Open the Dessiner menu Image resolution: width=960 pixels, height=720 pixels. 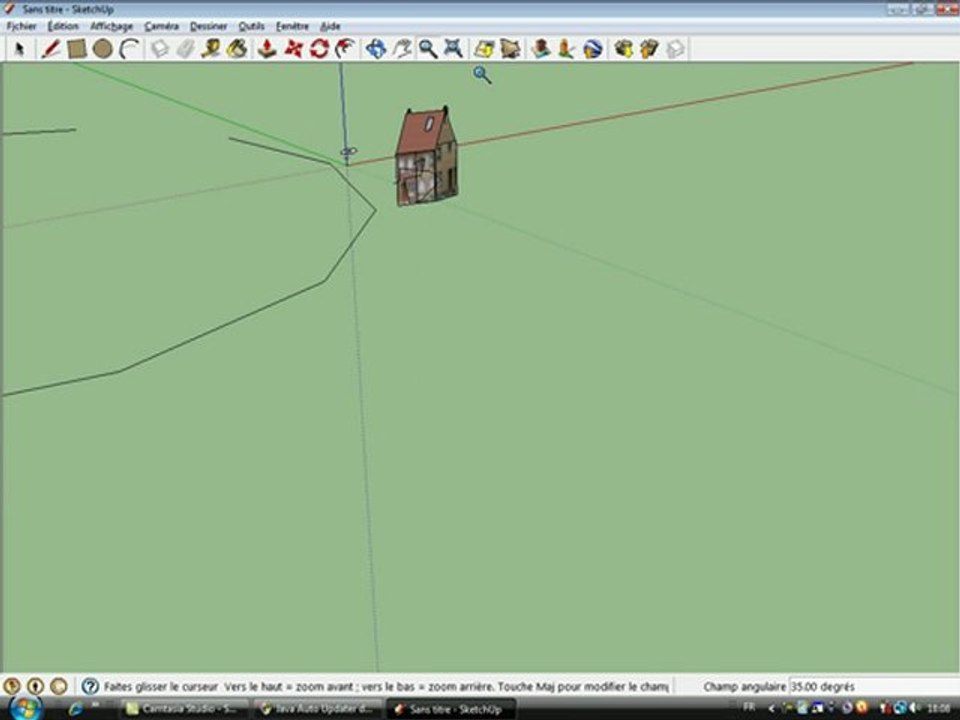[208, 26]
